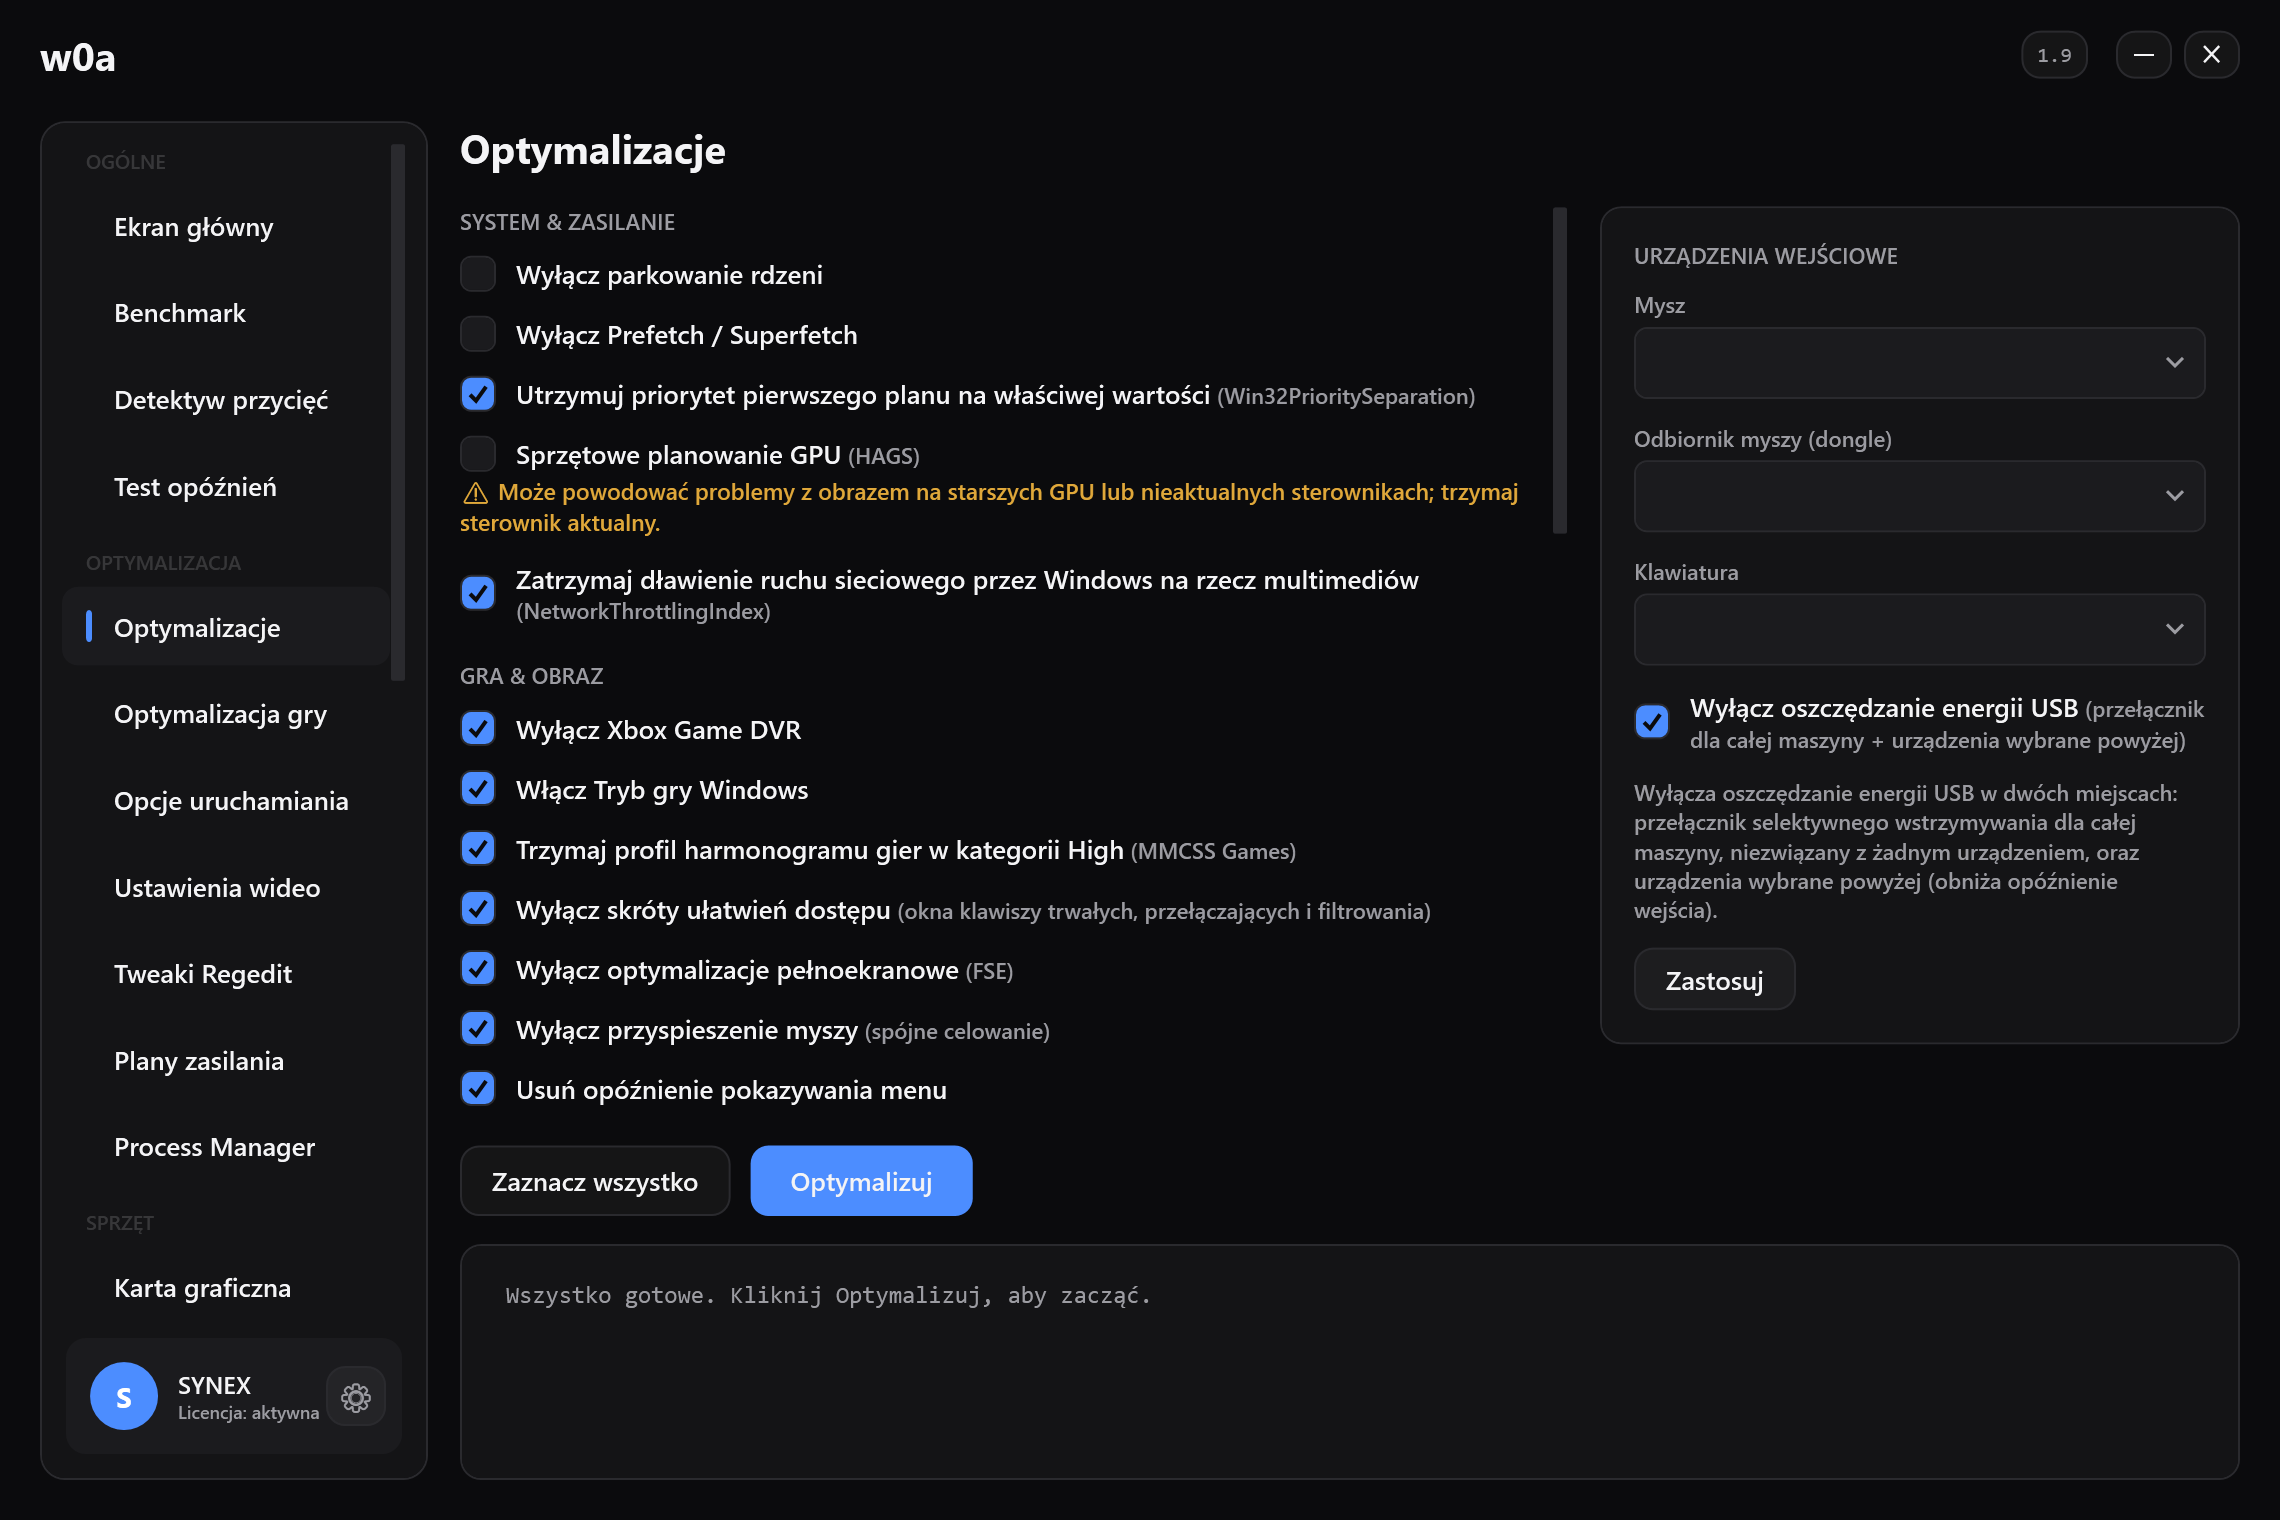
Task: Open Tweaki Regedit section
Action: pos(226,974)
